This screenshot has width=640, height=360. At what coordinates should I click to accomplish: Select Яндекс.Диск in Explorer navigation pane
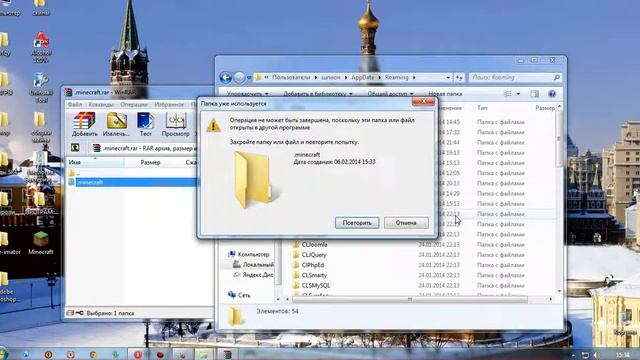click(x=253, y=275)
